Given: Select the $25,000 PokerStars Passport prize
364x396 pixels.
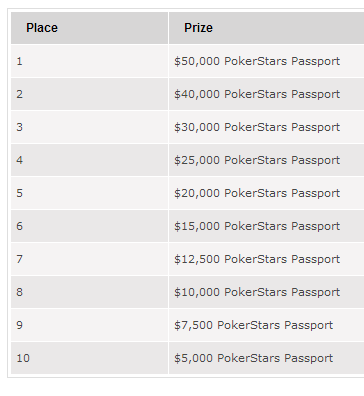Looking at the screenshot, I should tap(257, 160).
